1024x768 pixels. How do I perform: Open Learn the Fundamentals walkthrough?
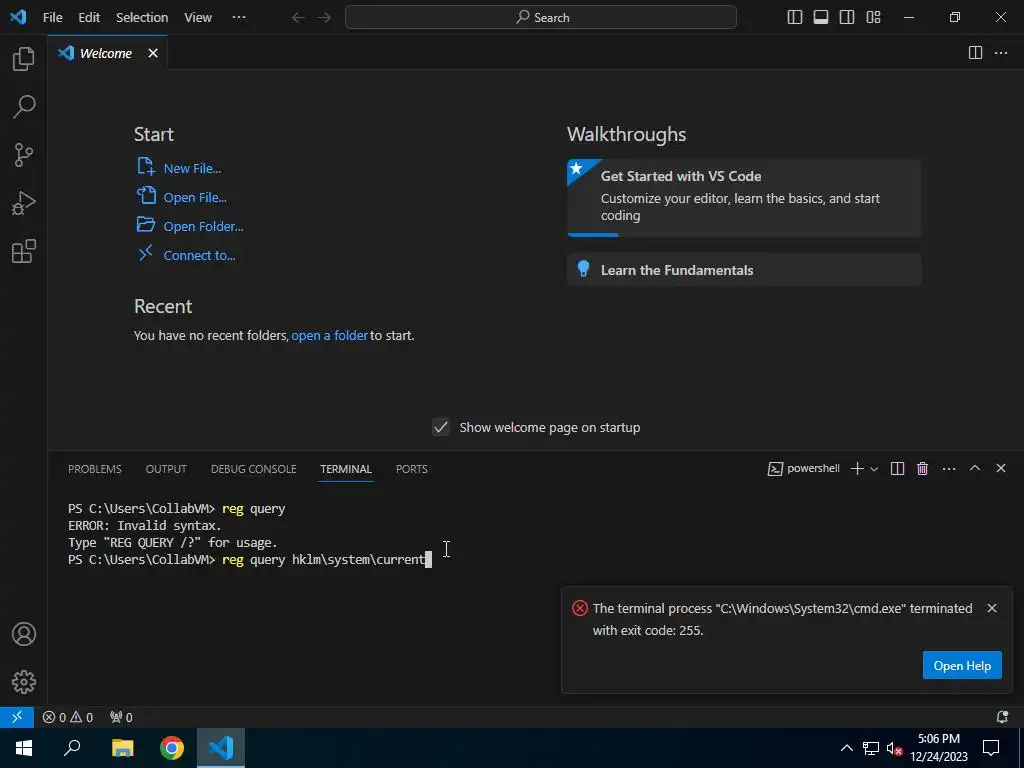(x=744, y=270)
